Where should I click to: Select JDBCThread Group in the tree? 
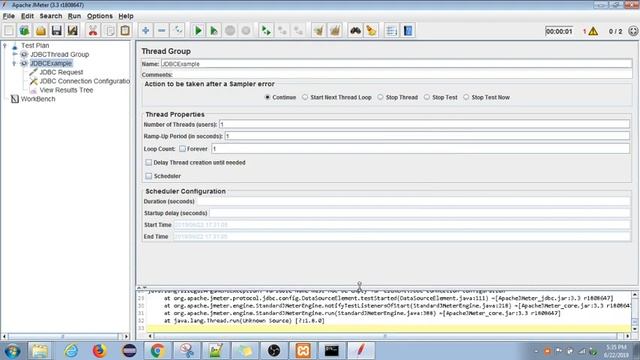pos(60,54)
